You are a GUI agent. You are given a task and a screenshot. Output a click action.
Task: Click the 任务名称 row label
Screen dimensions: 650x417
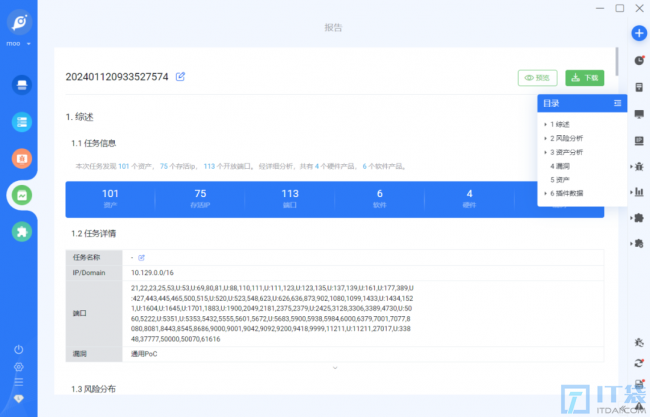(86, 257)
